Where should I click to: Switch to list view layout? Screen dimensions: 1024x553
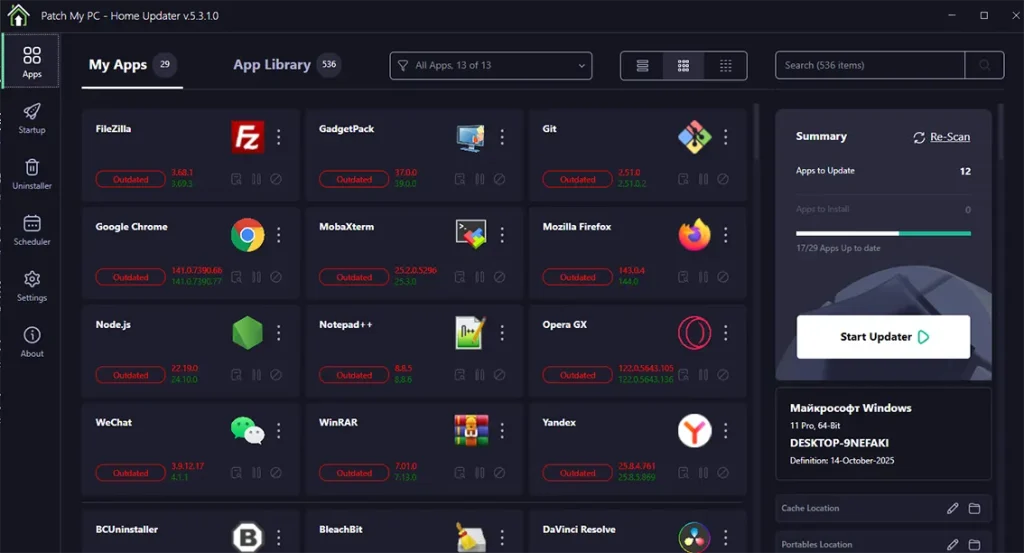(x=642, y=66)
